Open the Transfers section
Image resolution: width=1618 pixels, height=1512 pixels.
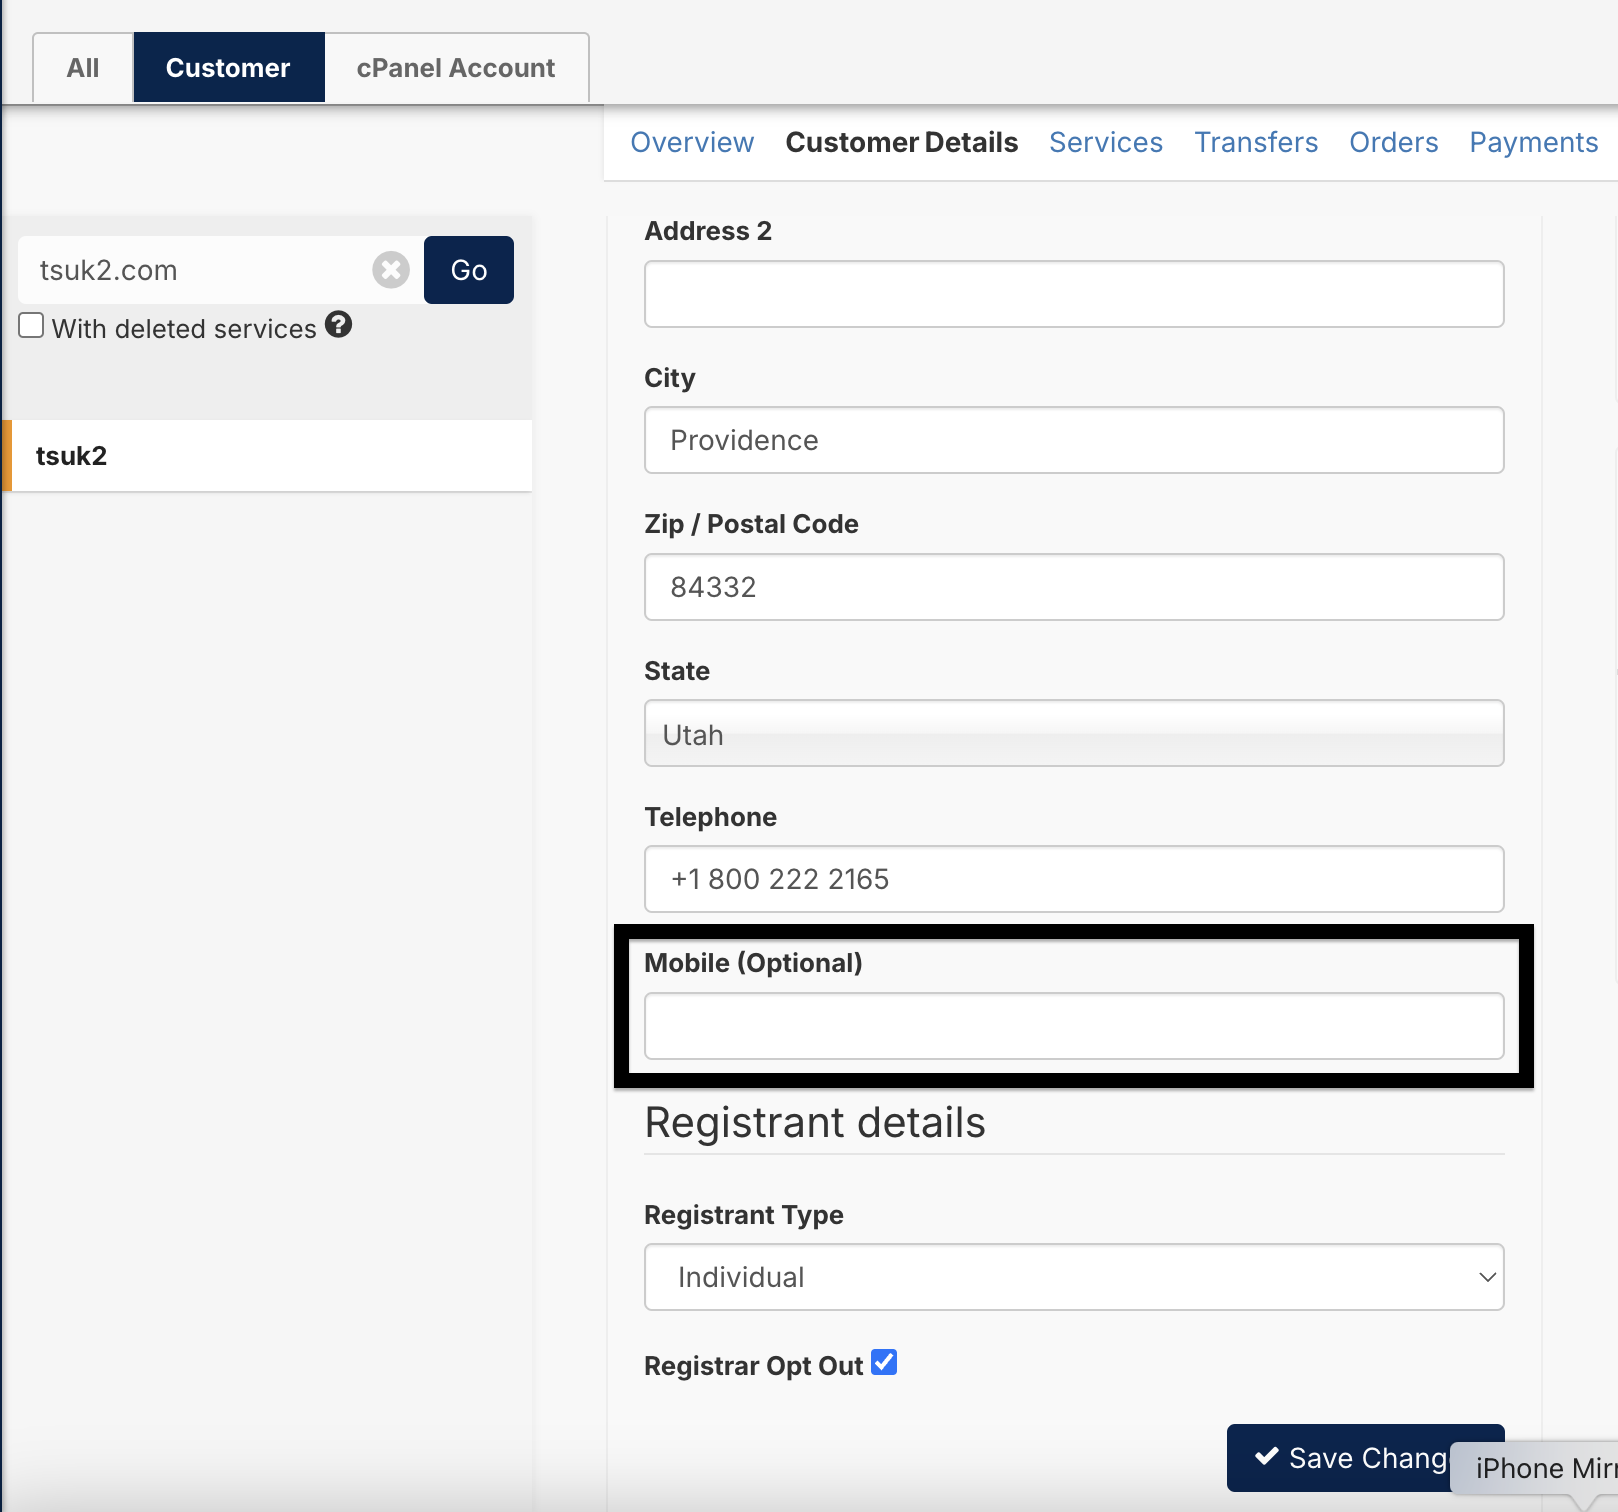pyautogui.click(x=1256, y=143)
